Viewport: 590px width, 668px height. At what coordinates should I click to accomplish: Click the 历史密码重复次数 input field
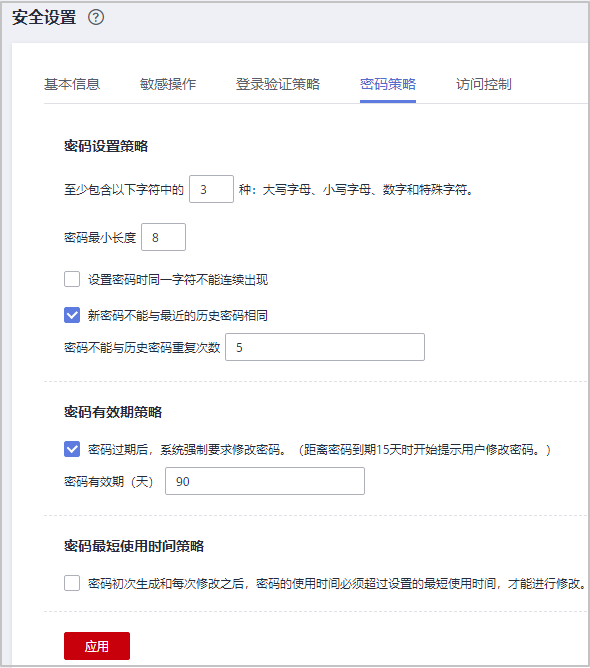(325, 347)
